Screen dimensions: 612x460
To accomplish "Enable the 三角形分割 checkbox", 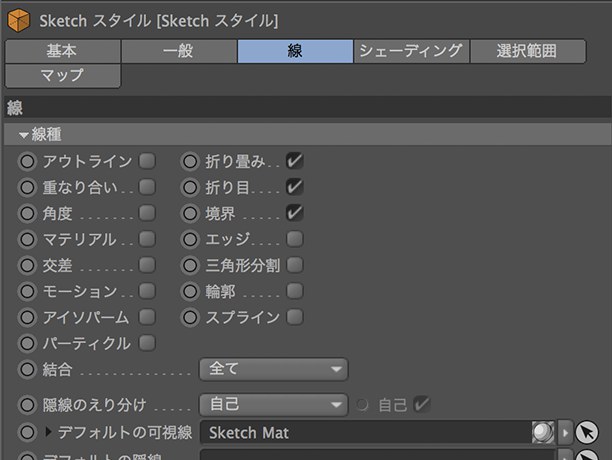I will (x=295, y=265).
